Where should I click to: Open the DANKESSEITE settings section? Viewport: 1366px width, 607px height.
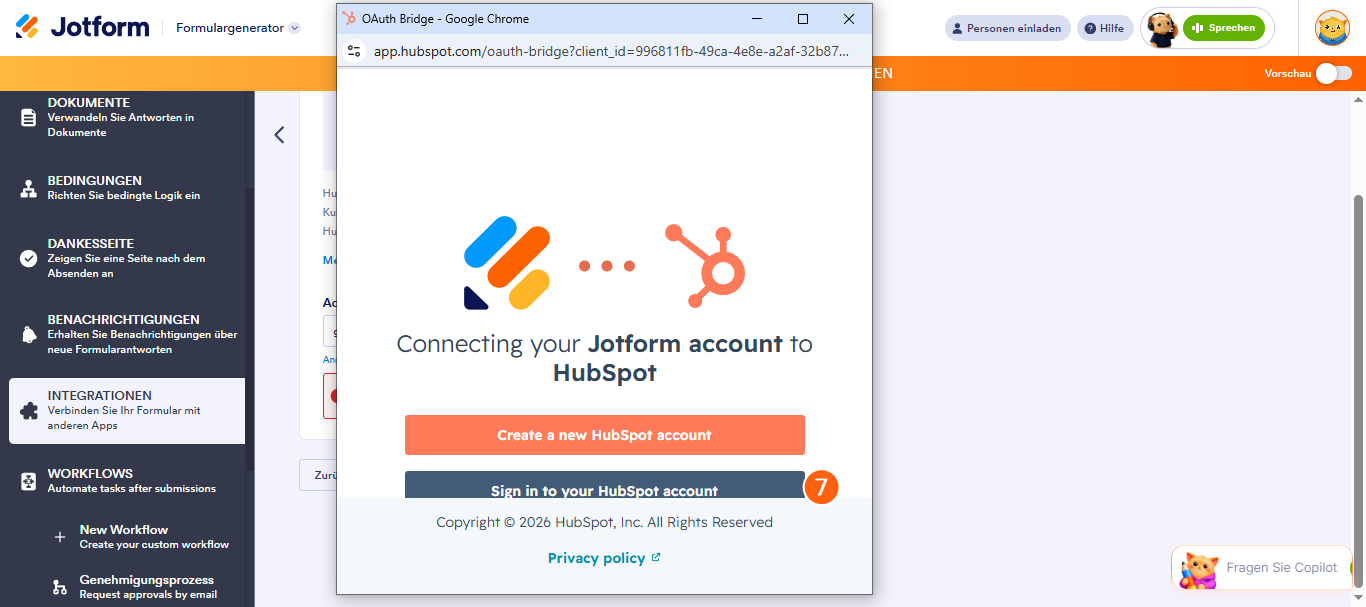127,258
